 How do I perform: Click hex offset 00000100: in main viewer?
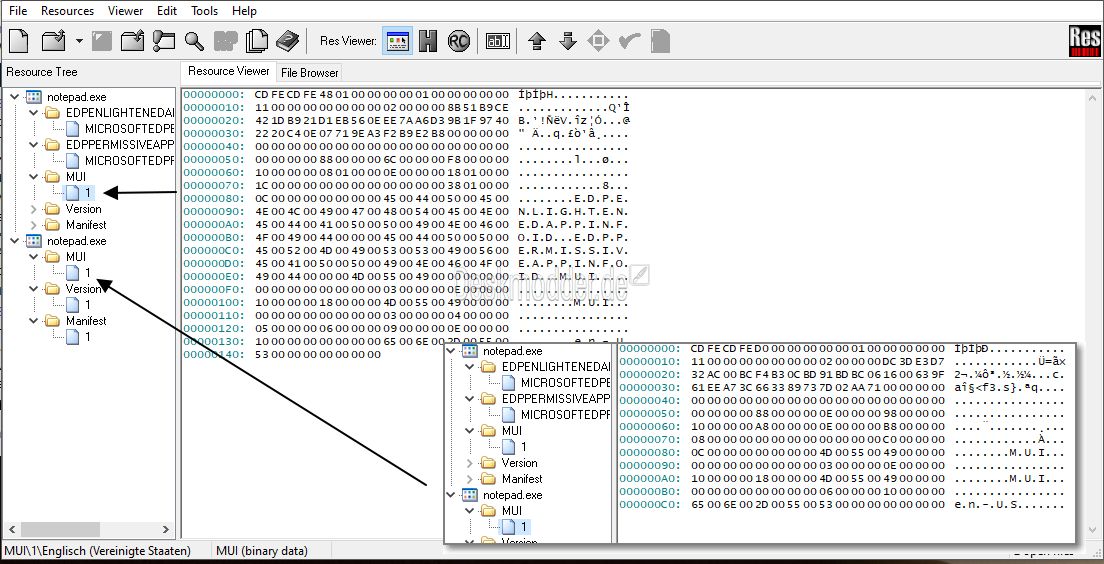[x=214, y=301]
